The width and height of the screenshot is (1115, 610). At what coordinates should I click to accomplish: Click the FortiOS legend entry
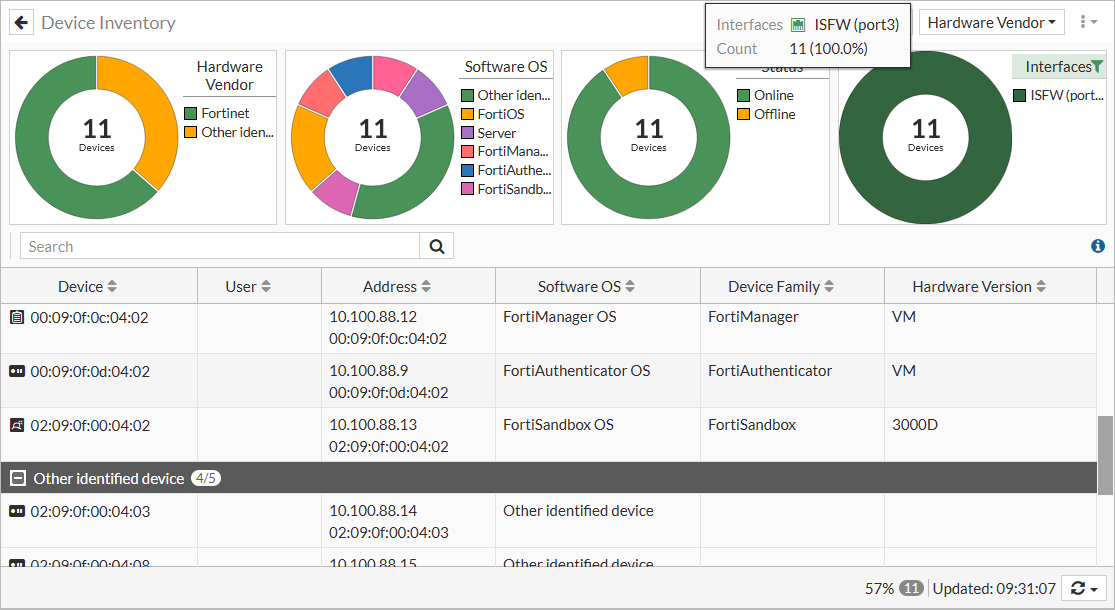coord(500,114)
